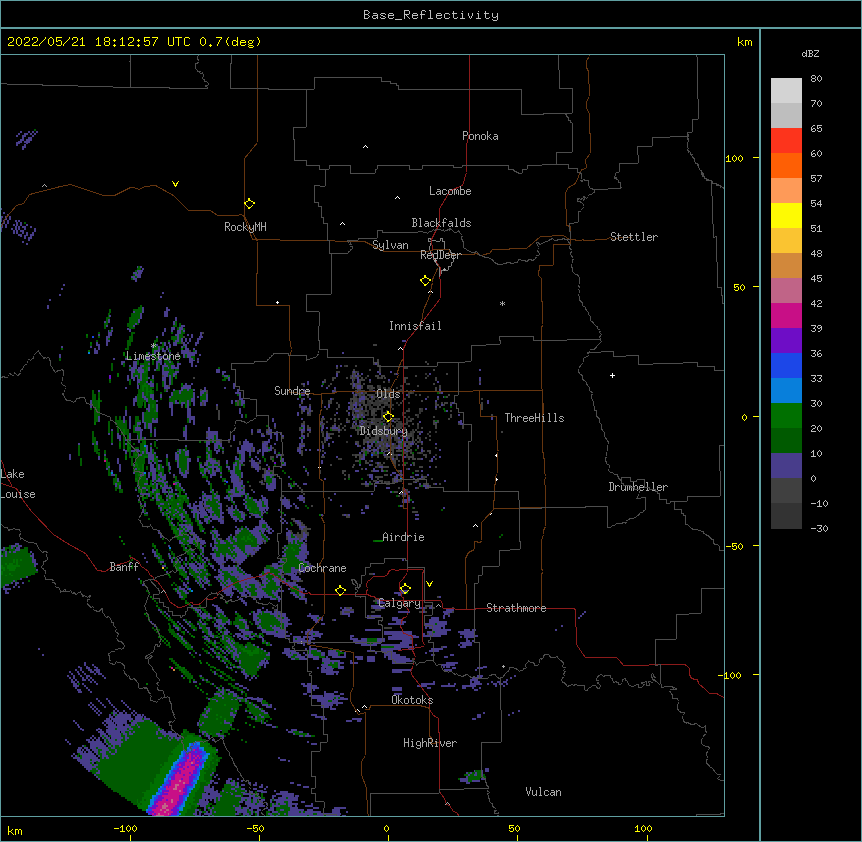Click the -100 tick on bottom axis
Image resolution: width=862 pixels, height=842 pixels.
click(125, 828)
